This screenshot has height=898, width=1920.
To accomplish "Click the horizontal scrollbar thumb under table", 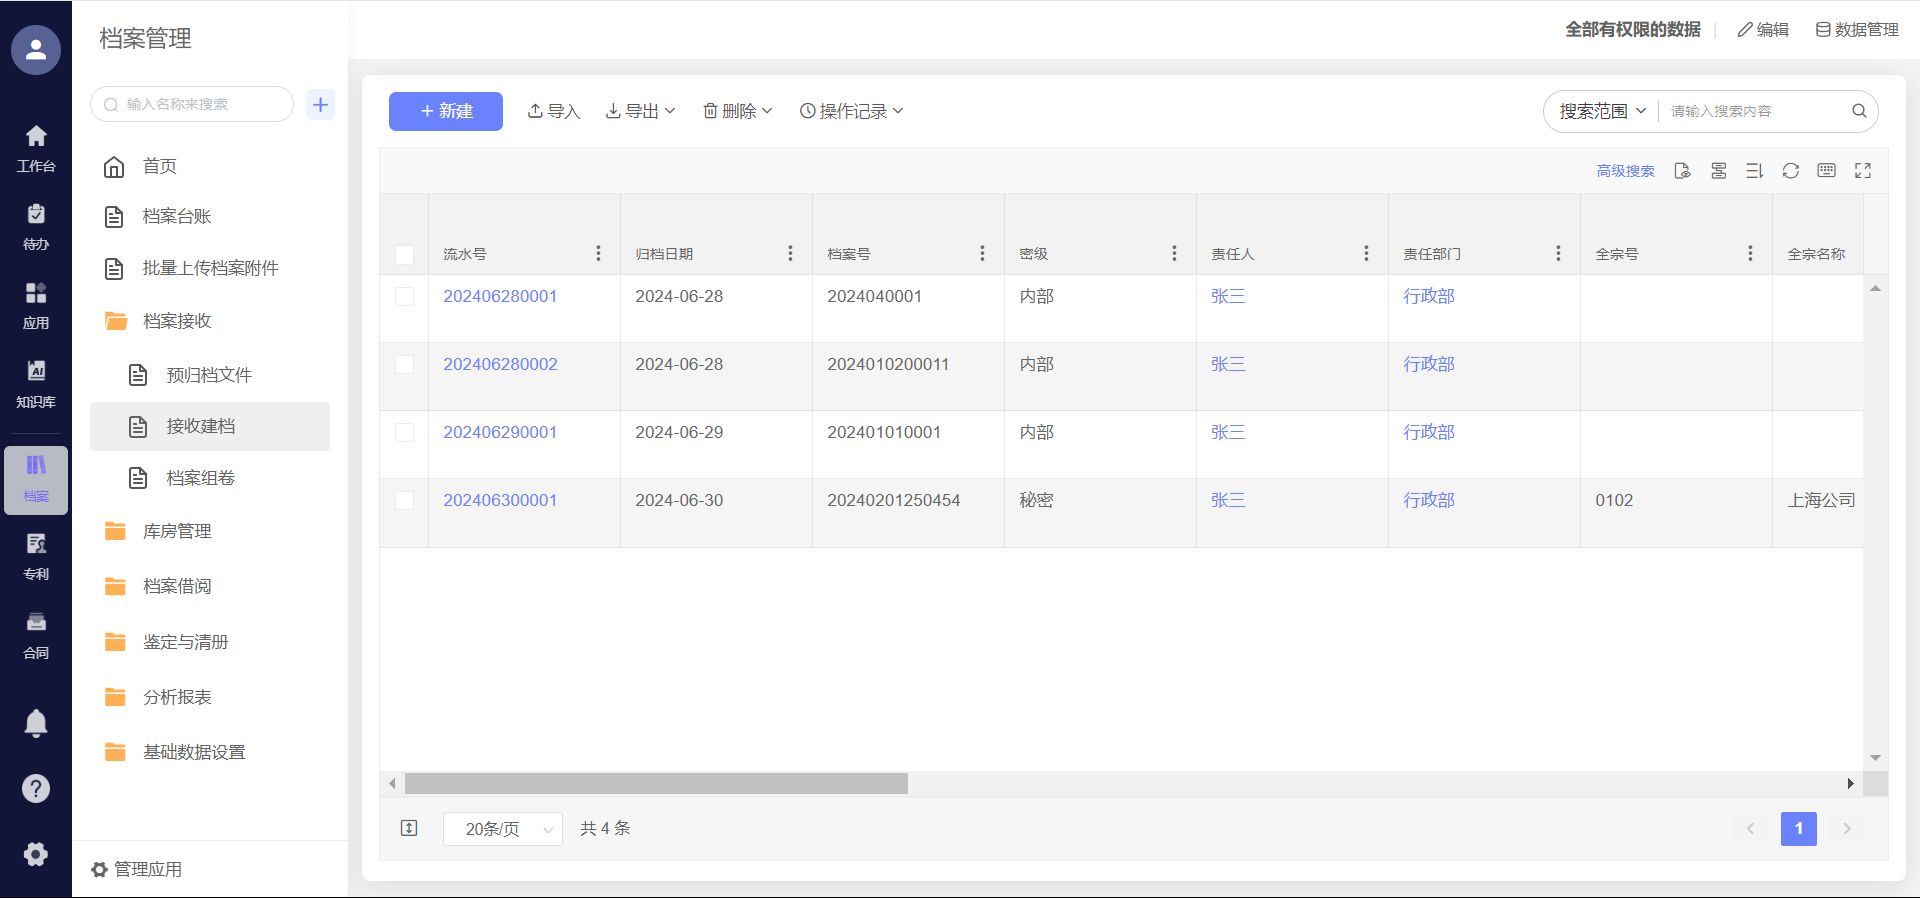I will [656, 784].
